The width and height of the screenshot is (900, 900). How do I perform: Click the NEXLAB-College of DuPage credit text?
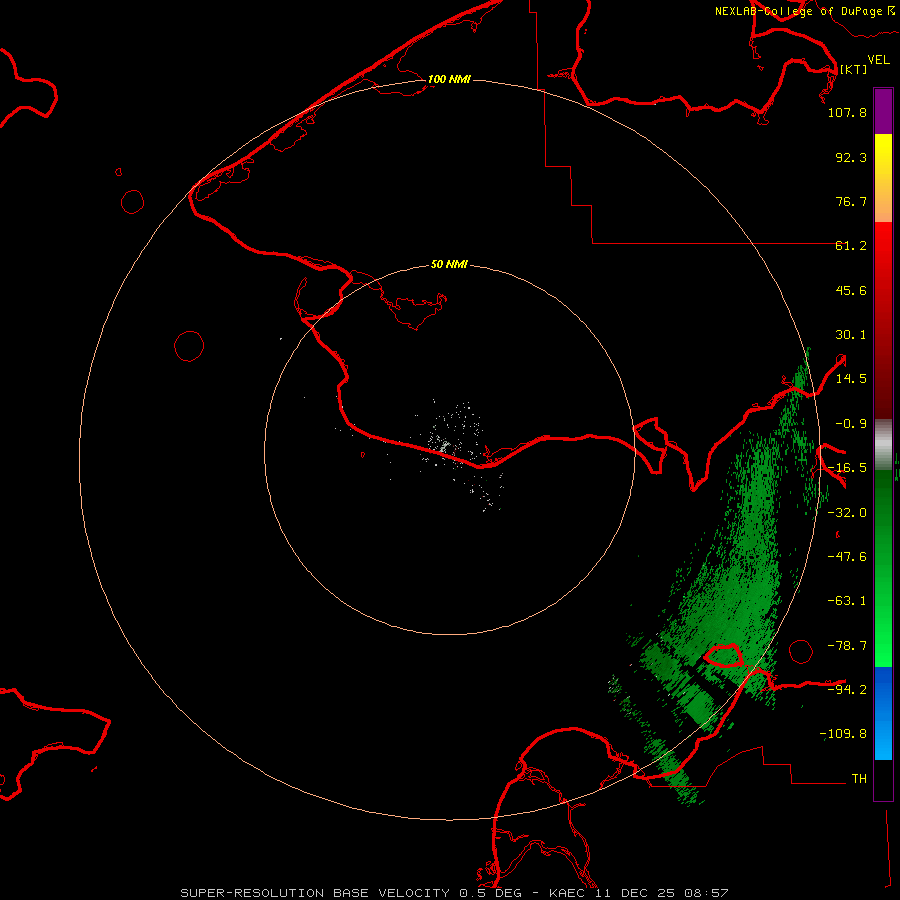point(804,11)
